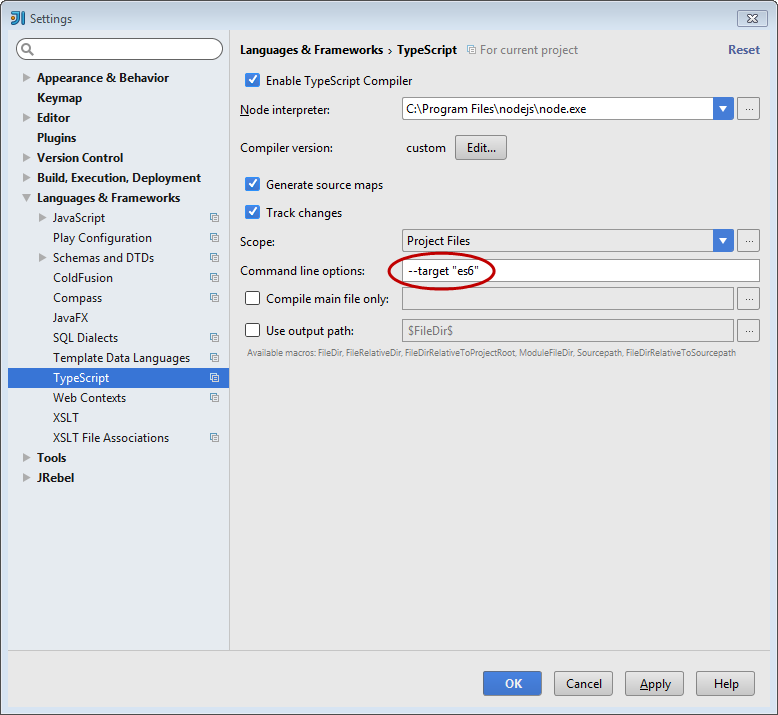Viewport: 778px width, 715px height.
Task: Expand Version Control node
Action: pyautogui.click(x=26, y=157)
